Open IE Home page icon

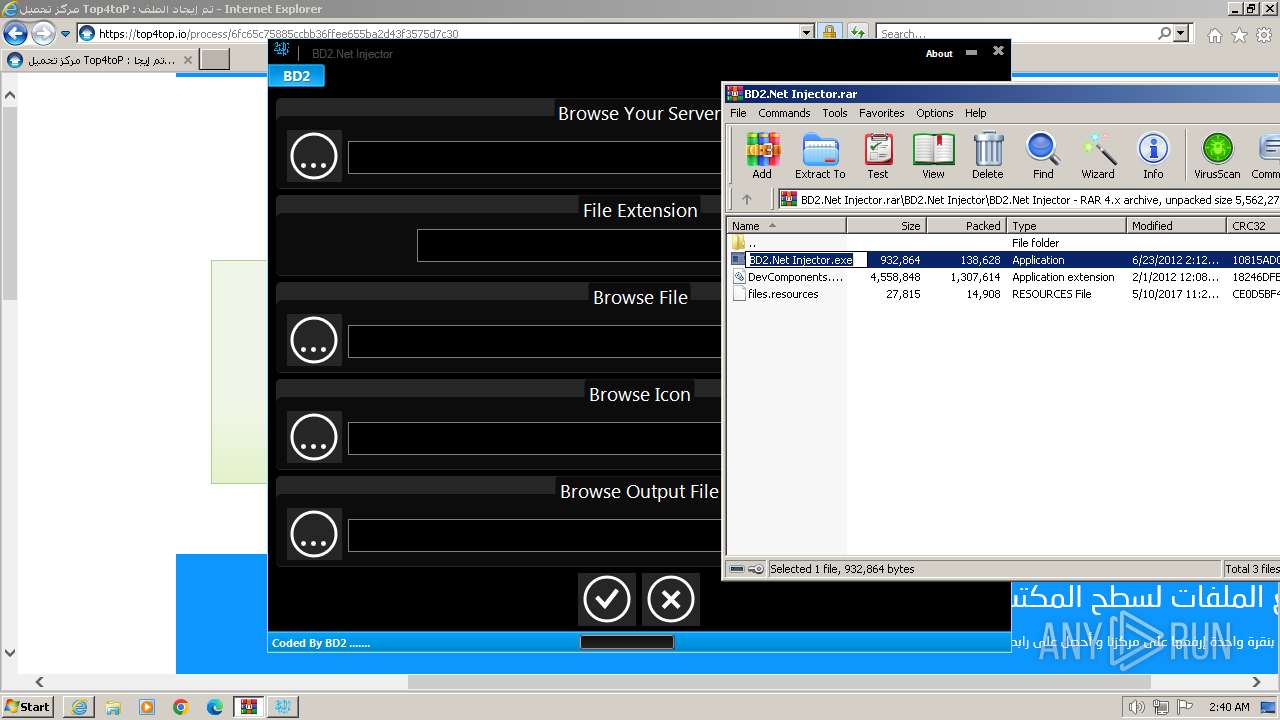(x=1214, y=35)
